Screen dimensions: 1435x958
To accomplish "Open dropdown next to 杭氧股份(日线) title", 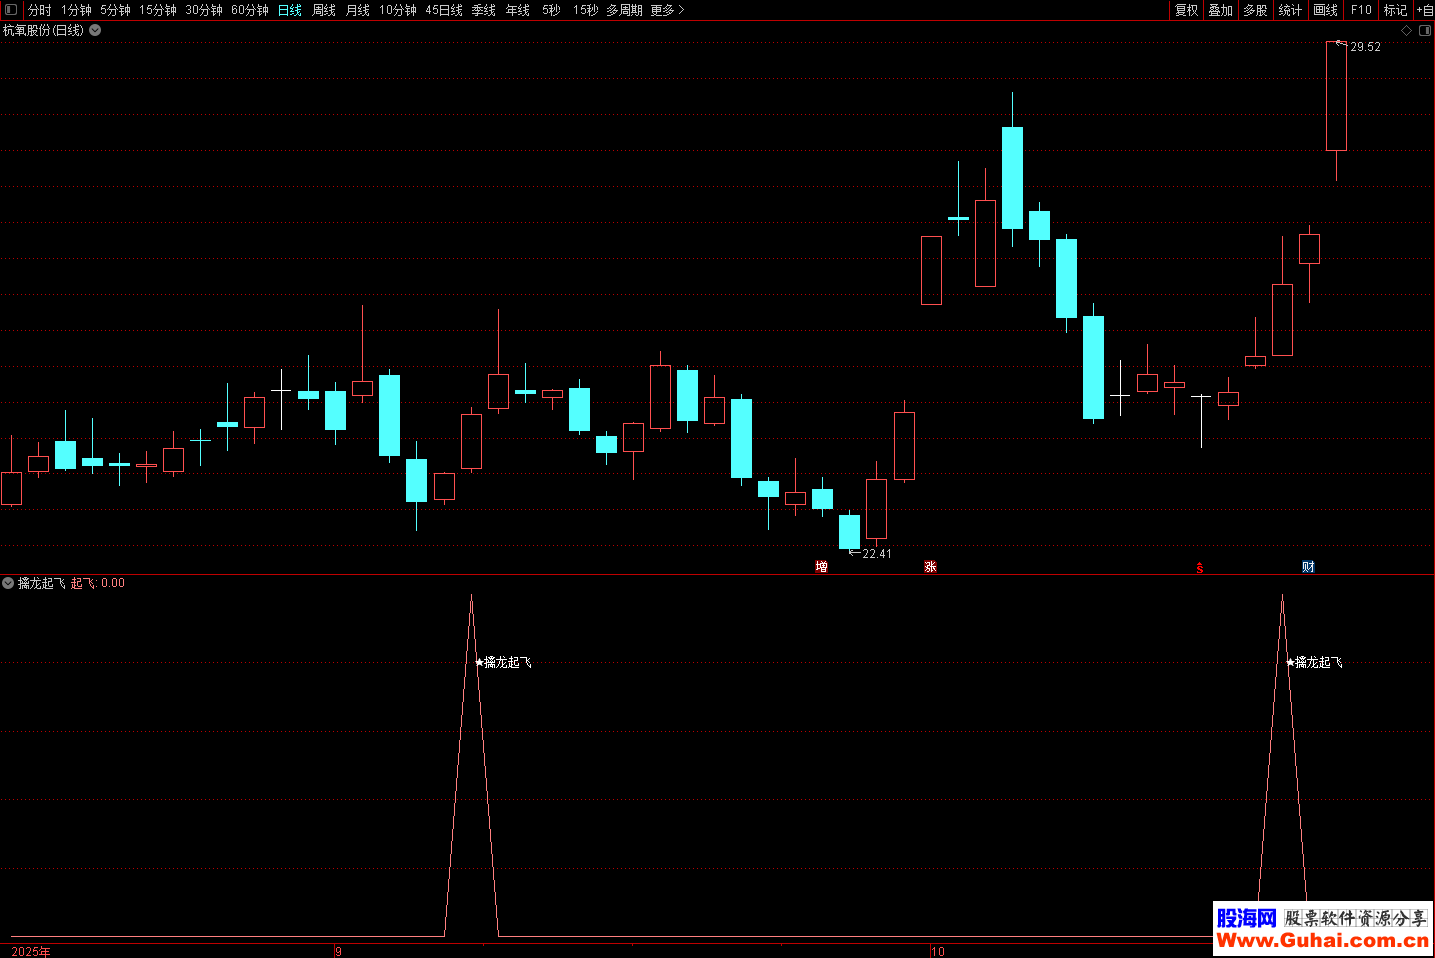I will tap(95, 30).
